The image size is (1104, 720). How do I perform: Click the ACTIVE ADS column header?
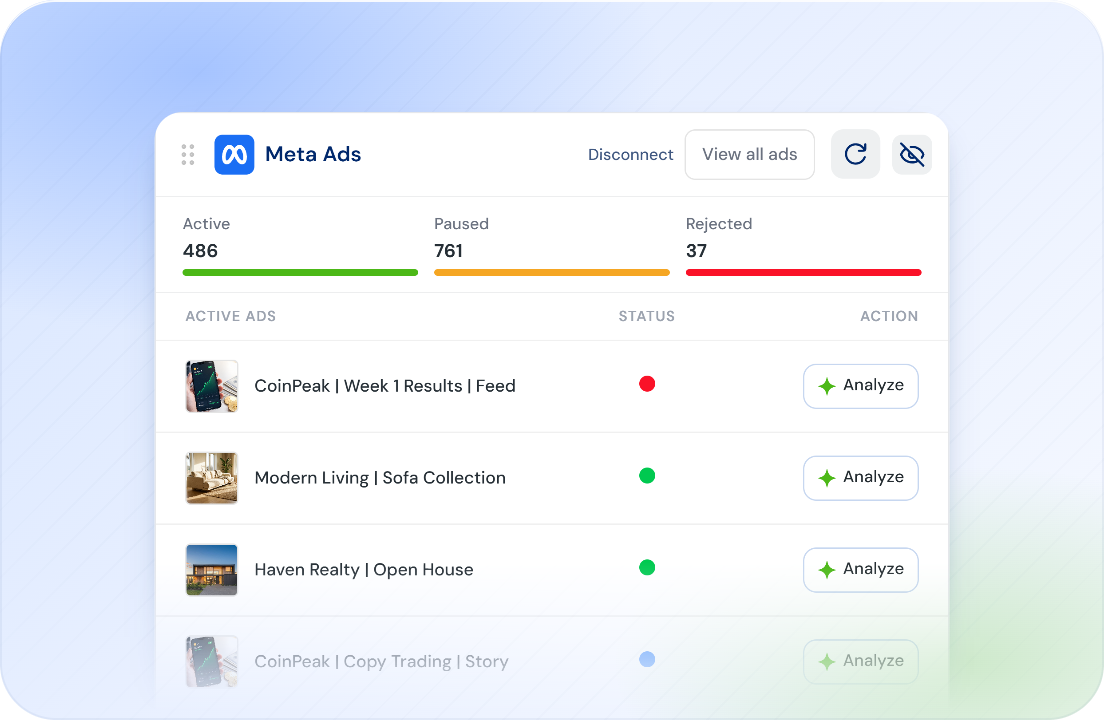point(231,317)
